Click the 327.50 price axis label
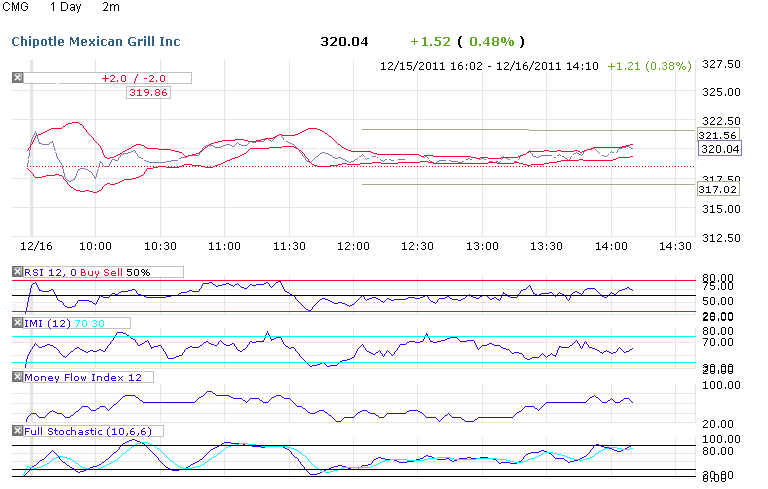768x489 pixels. (721, 64)
